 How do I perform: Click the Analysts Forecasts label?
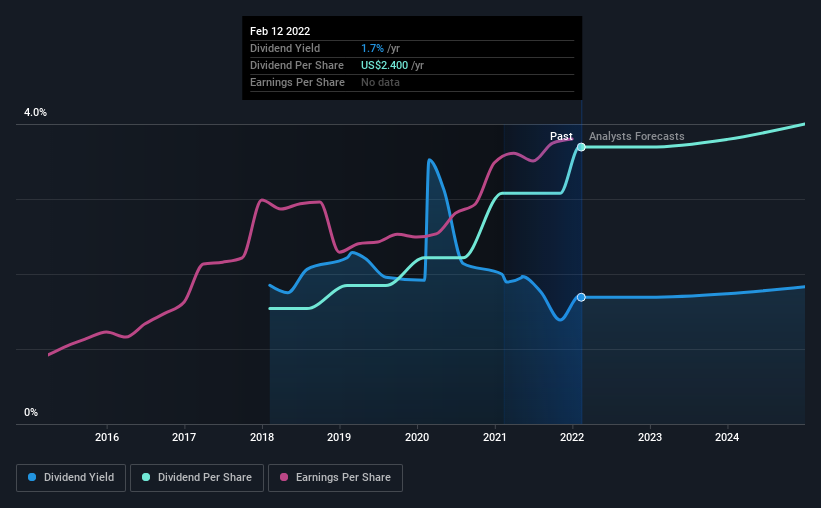(x=637, y=136)
